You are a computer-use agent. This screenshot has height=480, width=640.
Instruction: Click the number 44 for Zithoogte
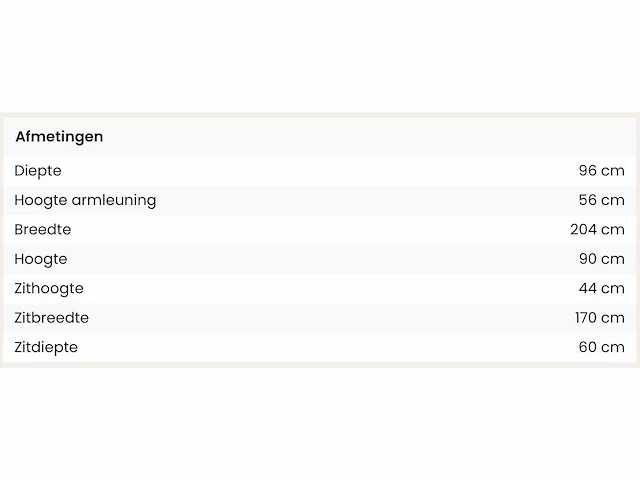pyautogui.click(x=587, y=288)
